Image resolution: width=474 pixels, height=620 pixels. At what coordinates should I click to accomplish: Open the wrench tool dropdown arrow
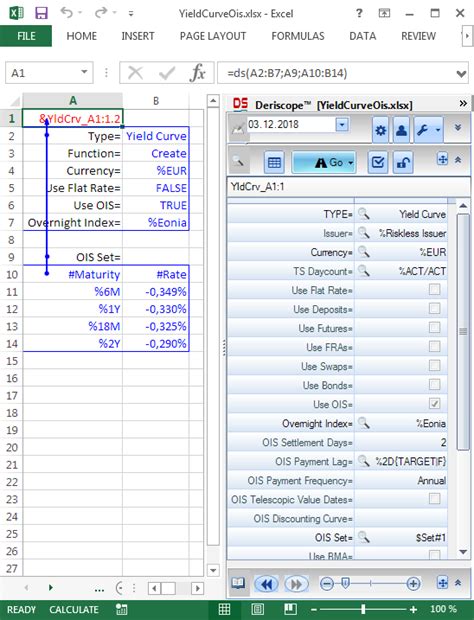click(438, 130)
